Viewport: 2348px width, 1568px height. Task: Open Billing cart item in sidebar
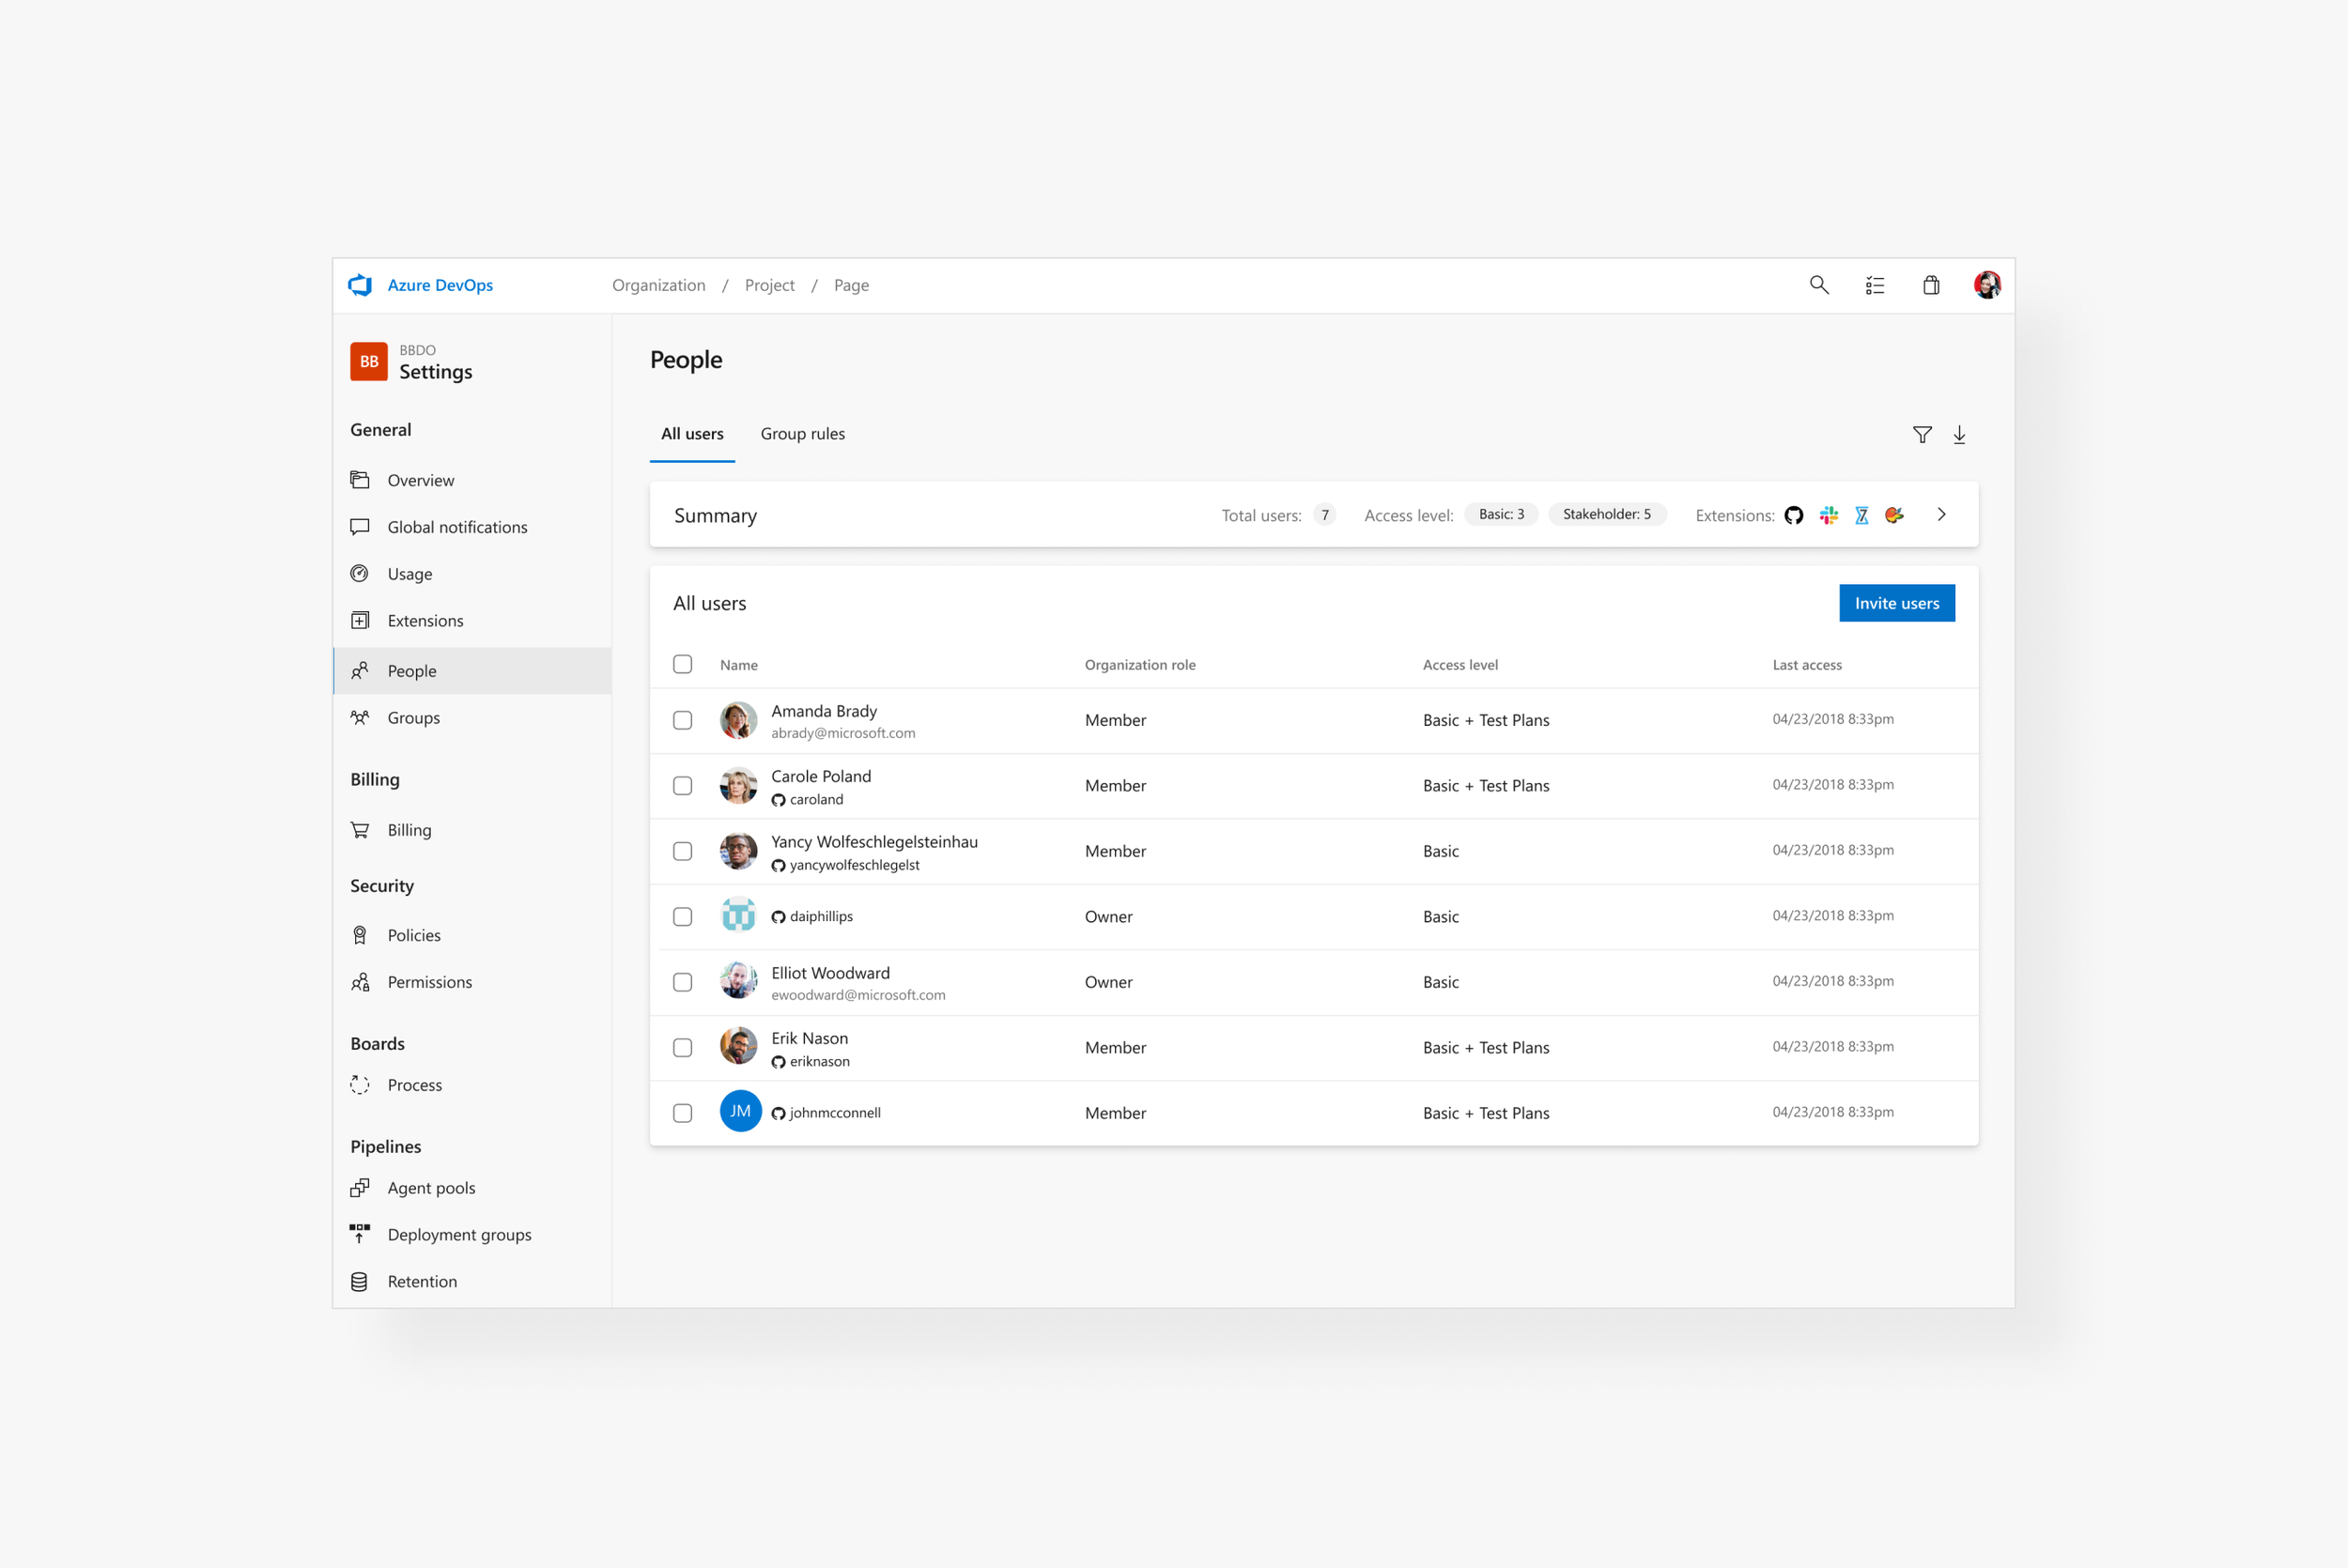pyautogui.click(x=472, y=830)
